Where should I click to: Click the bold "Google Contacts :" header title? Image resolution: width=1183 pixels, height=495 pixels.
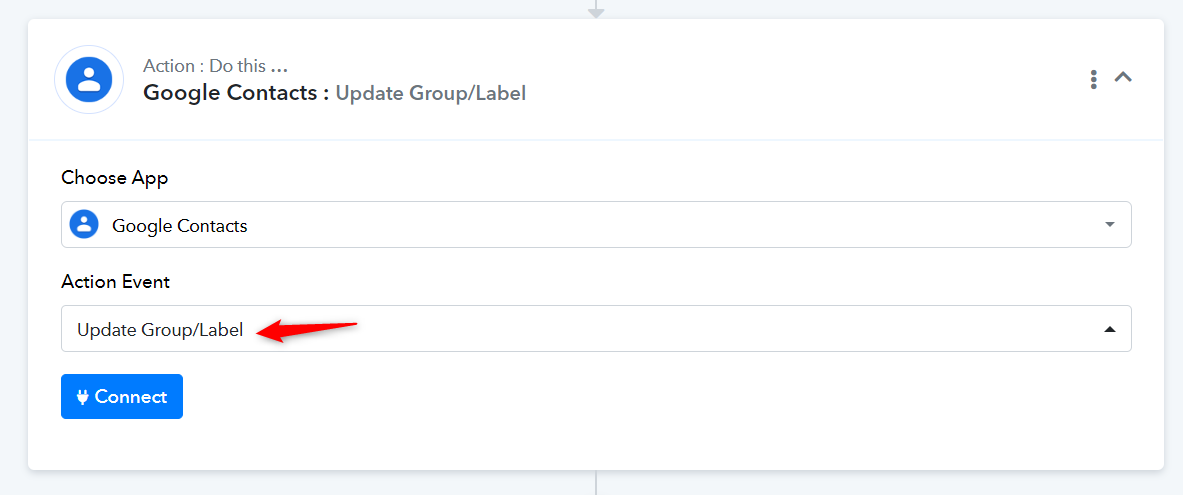pyautogui.click(x=236, y=93)
